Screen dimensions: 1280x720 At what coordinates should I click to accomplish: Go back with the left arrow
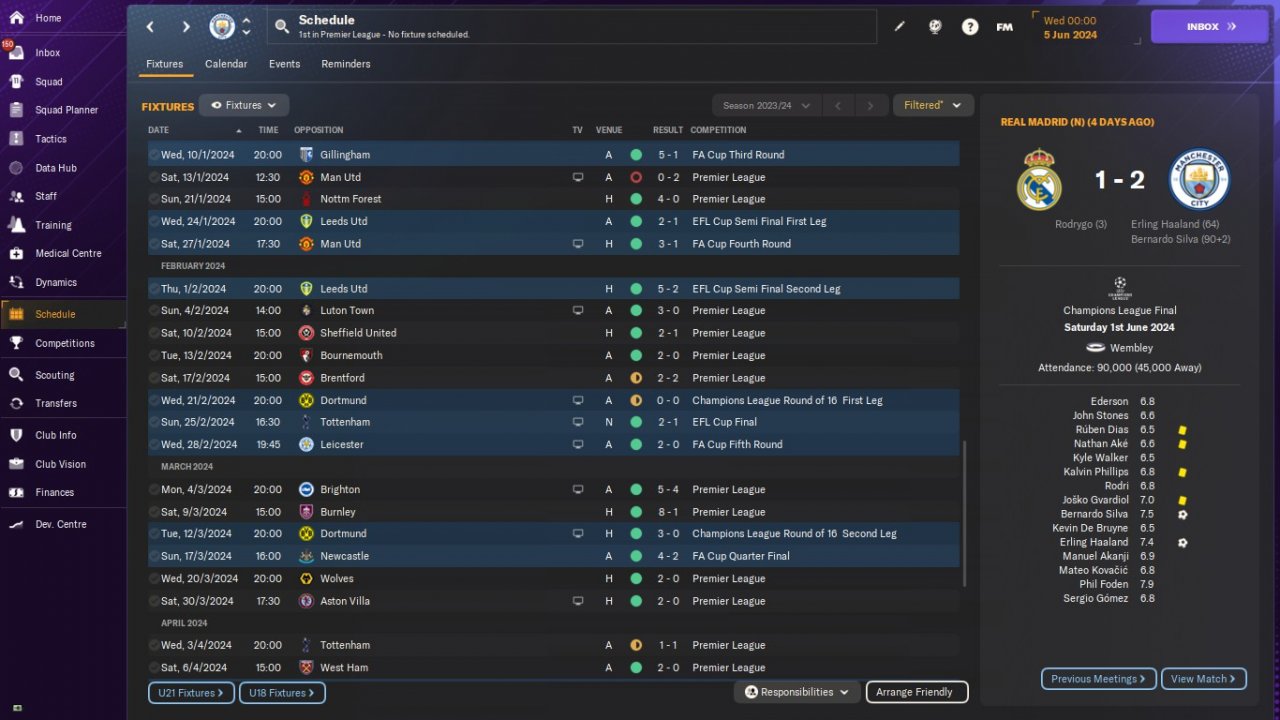coord(150,27)
